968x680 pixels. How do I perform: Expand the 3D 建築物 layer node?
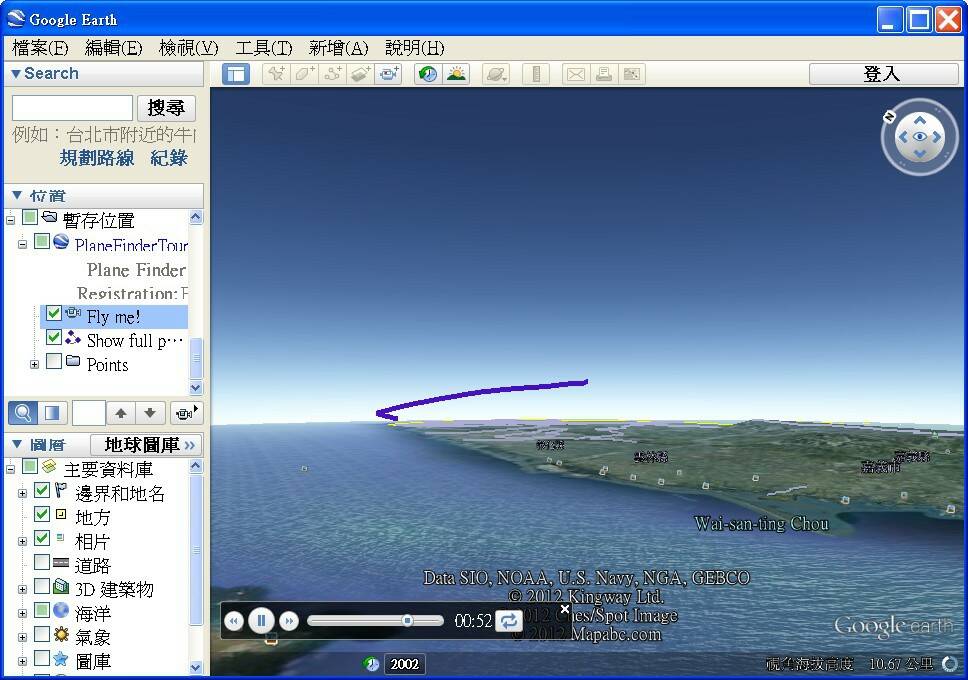pyautogui.click(x=22, y=589)
